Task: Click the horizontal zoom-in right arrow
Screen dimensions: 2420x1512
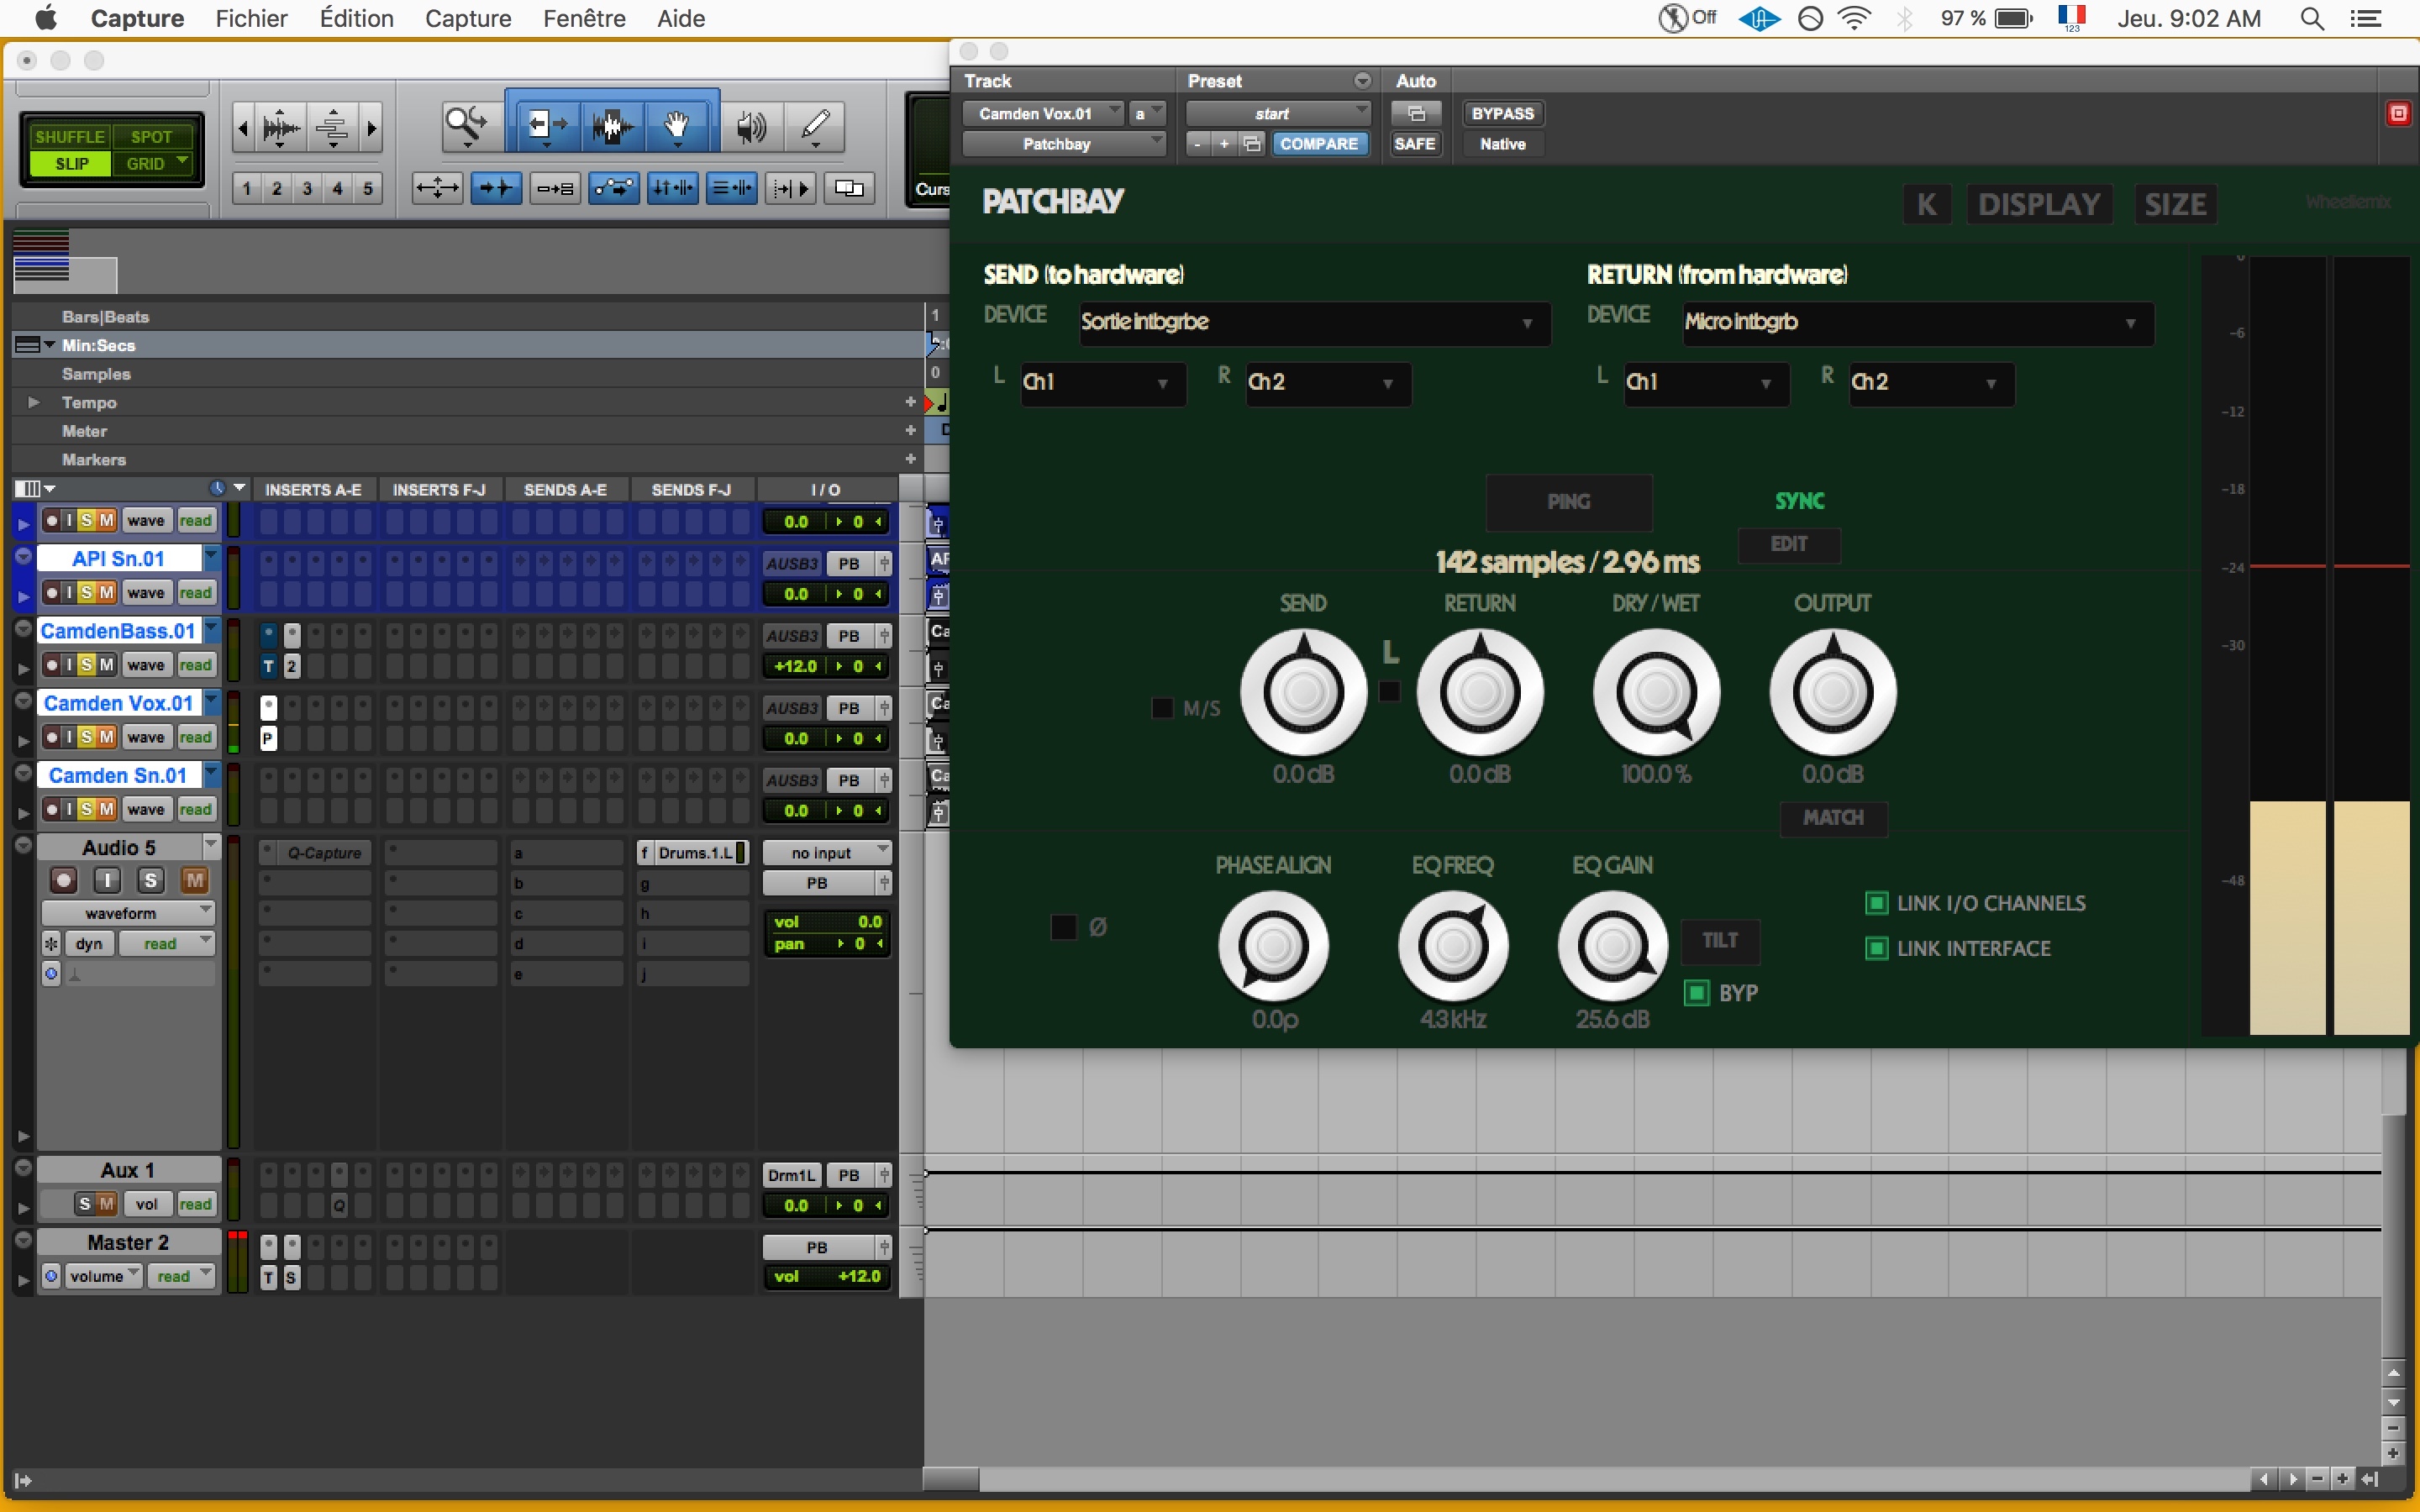Action: (371, 128)
